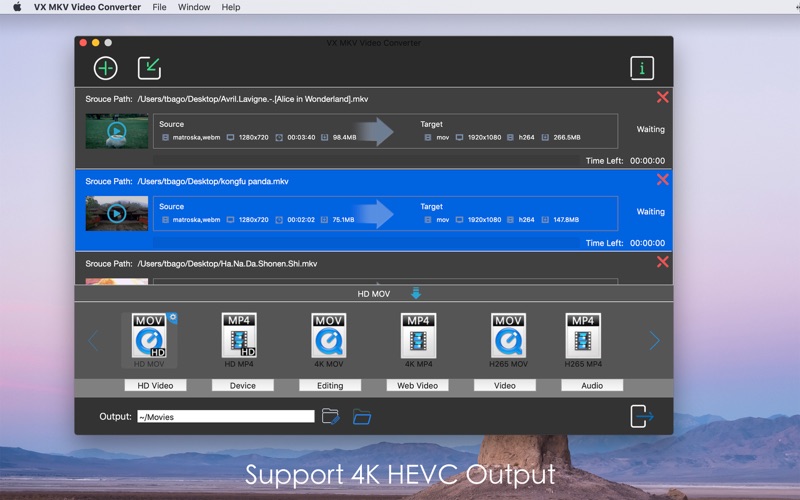Switch to the Device category tab
The image size is (800, 500).
point(242,385)
